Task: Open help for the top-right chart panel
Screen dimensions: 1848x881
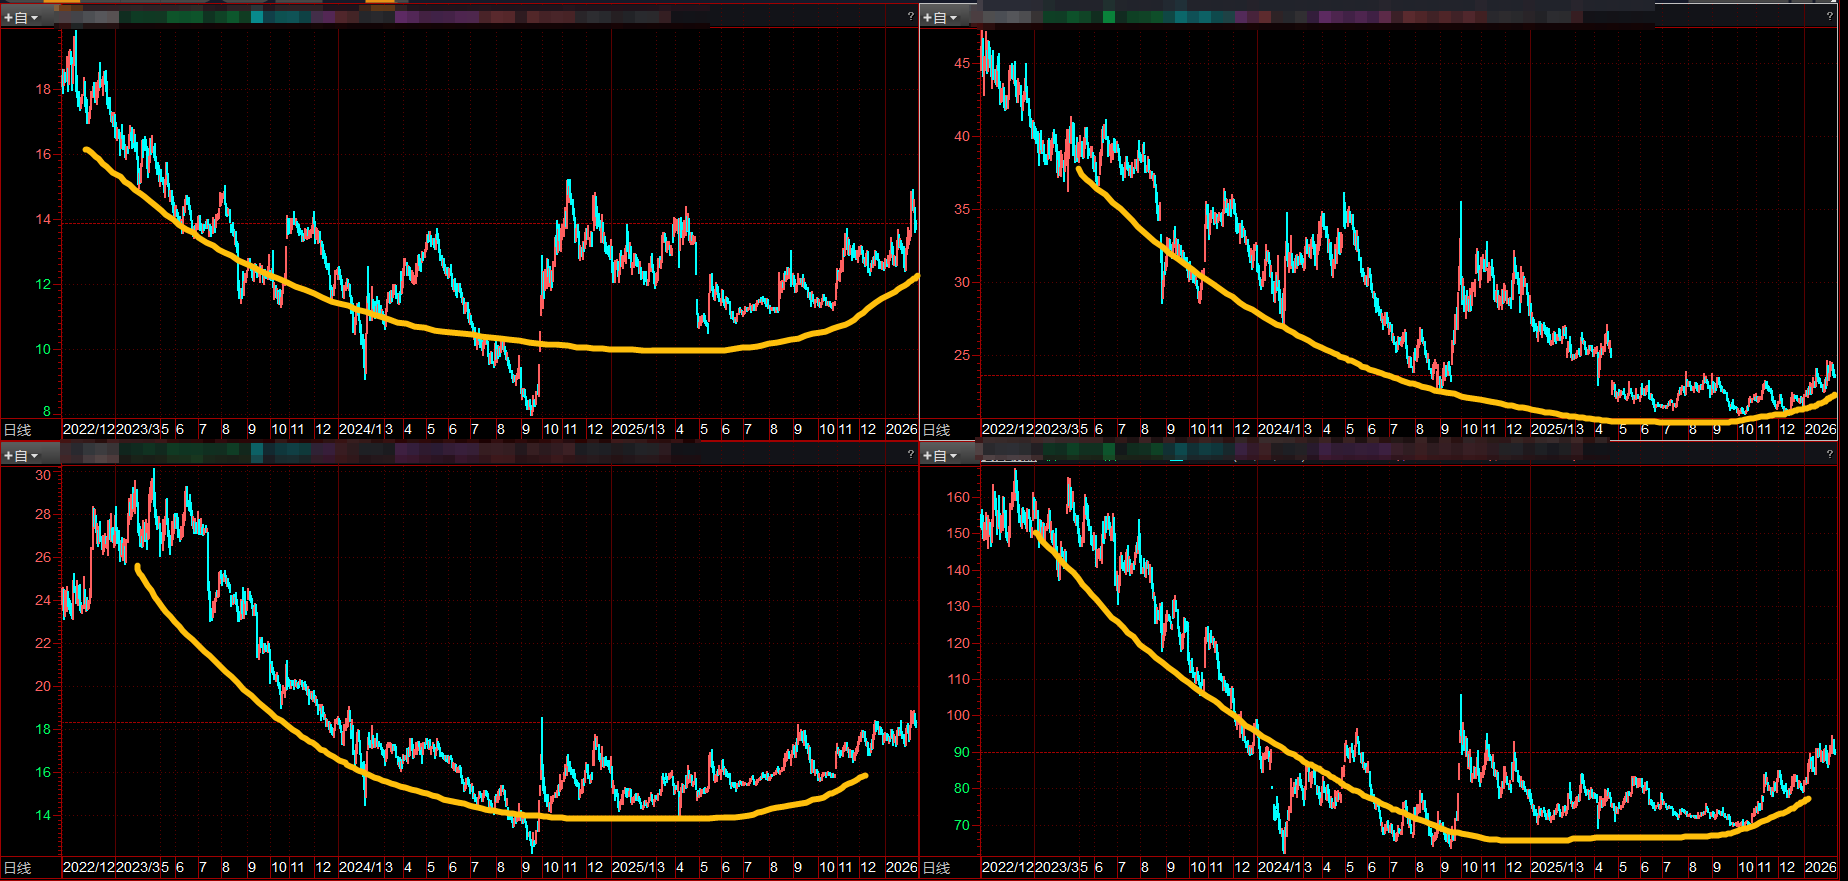Action: click(1829, 16)
